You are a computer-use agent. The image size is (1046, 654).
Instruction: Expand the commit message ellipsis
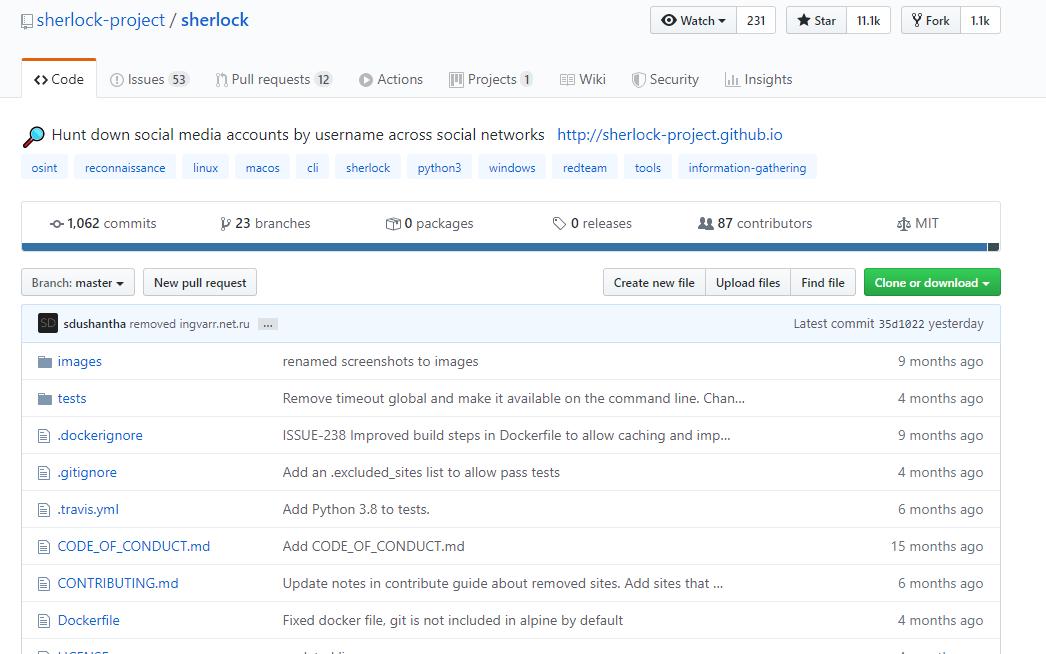coord(267,324)
